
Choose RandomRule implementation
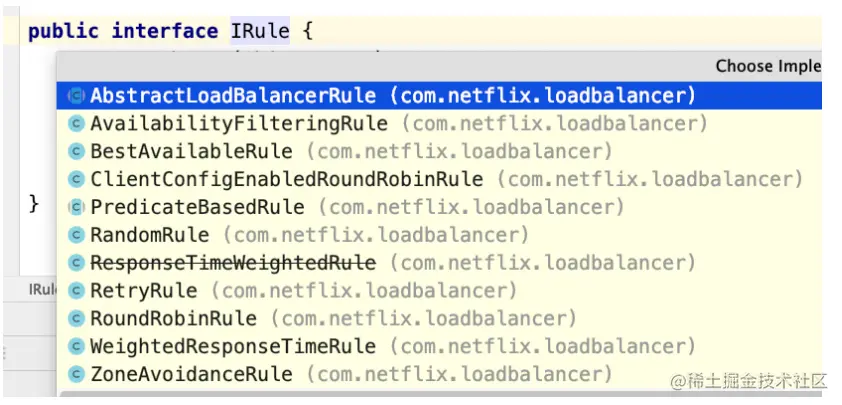tap(439, 235)
